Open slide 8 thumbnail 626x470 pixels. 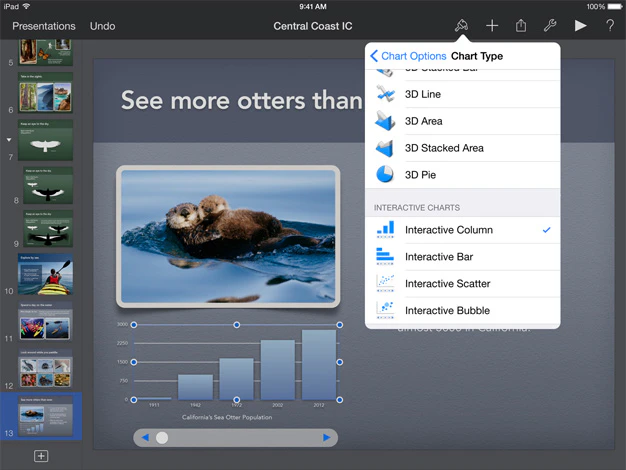pos(48,185)
